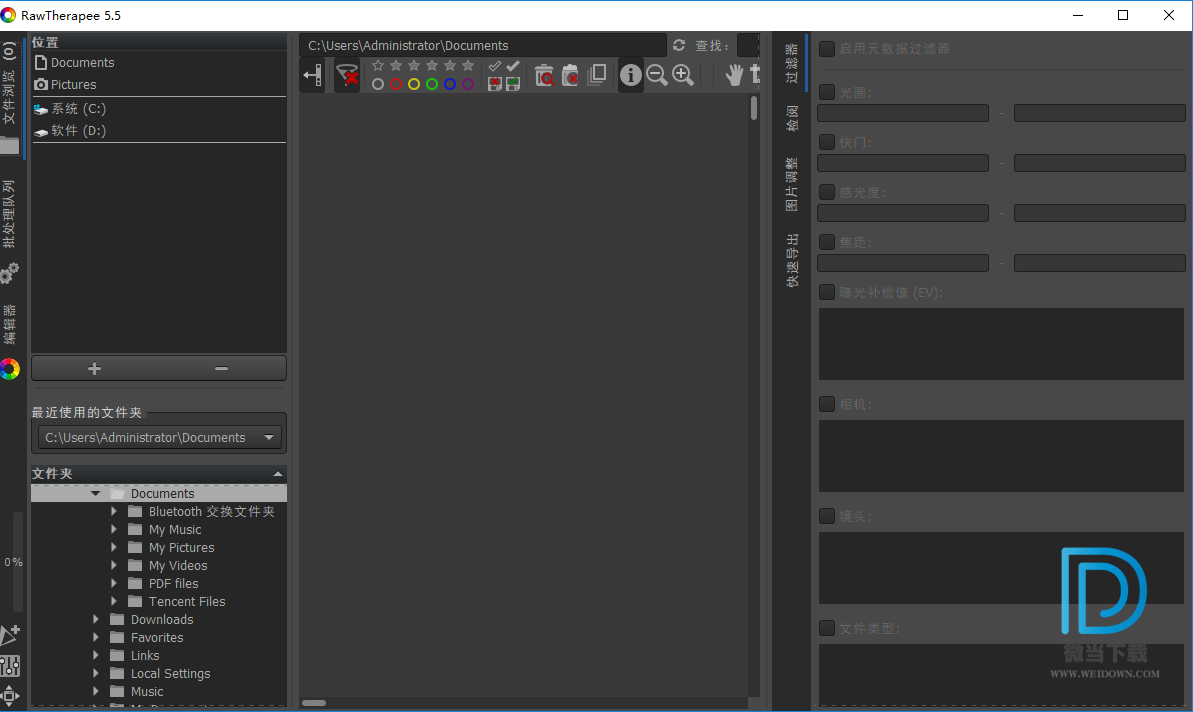Tick the 曝光补偿值 (EV) checkbox
The height and width of the screenshot is (712, 1193).
point(827,292)
